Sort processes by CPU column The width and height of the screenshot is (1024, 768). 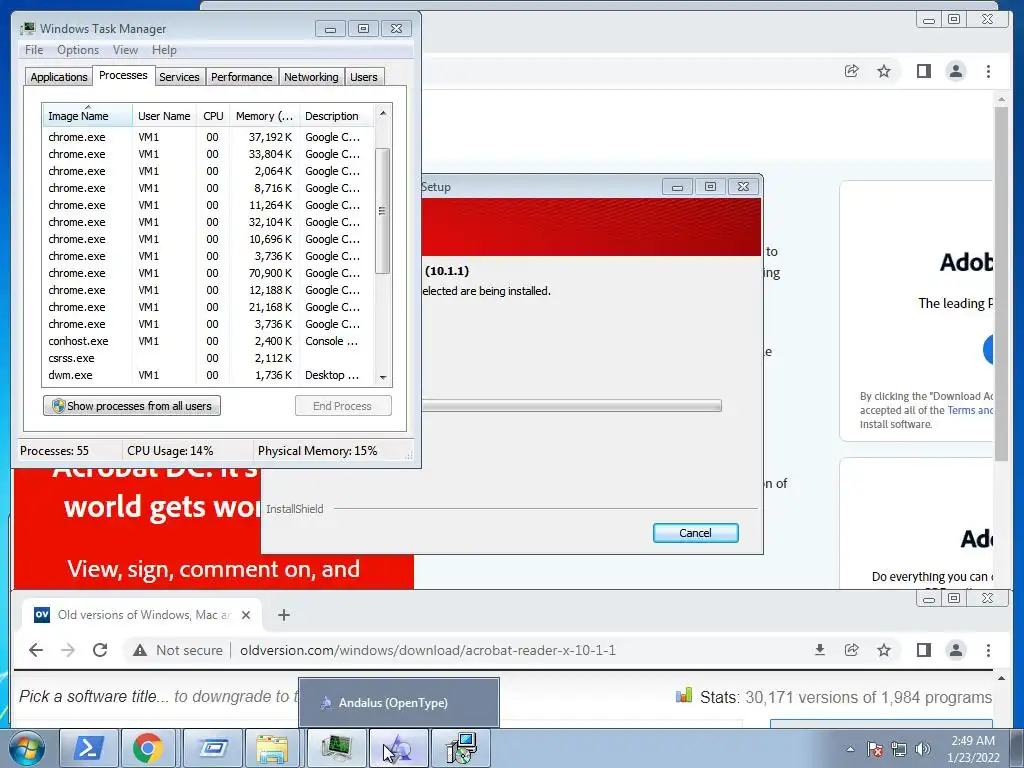click(x=213, y=116)
